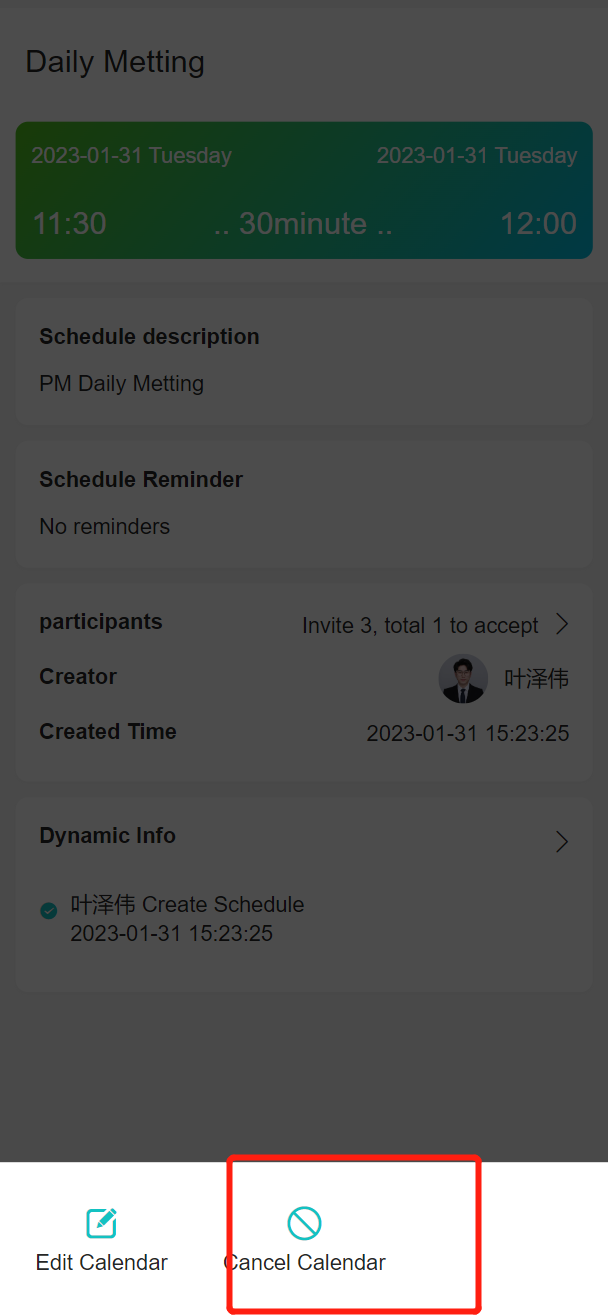
Task: Select the Cancel Calendar label
Action: click(x=304, y=1262)
